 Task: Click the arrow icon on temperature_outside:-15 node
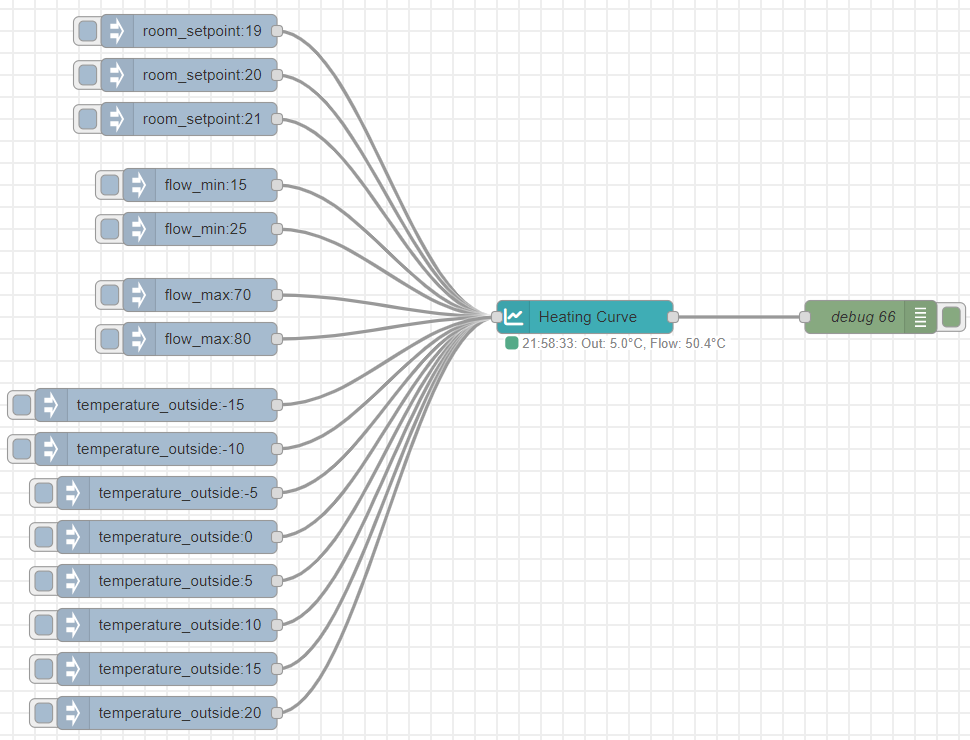[x=51, y=405]
